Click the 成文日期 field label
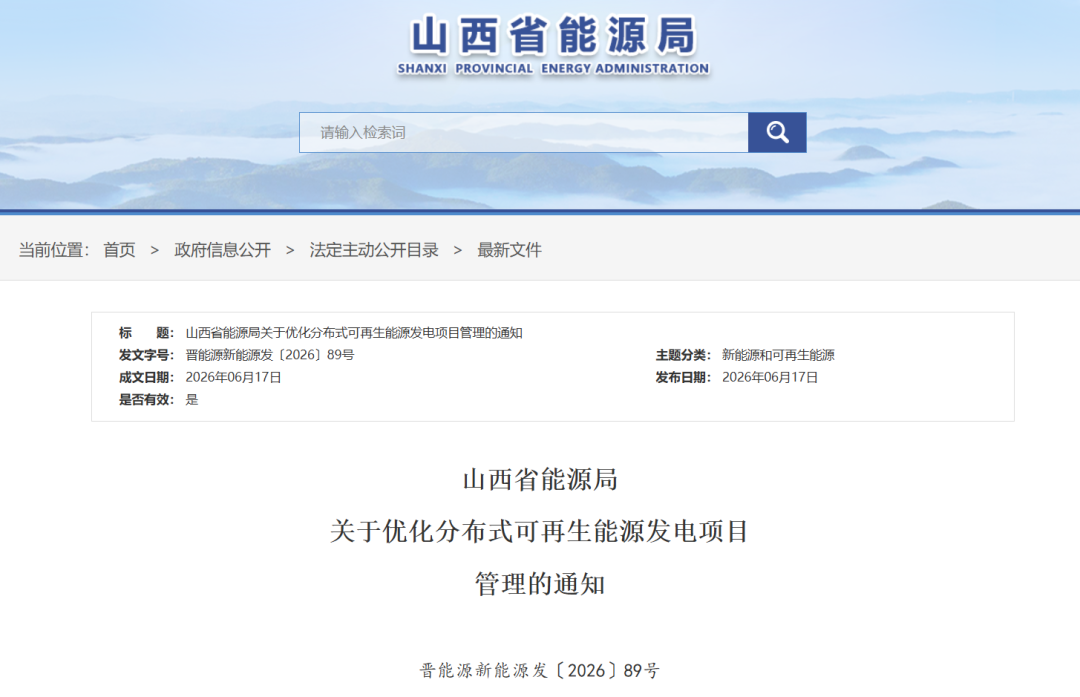Viewport: 1080px width, 697px height. [x=146, y=377]
